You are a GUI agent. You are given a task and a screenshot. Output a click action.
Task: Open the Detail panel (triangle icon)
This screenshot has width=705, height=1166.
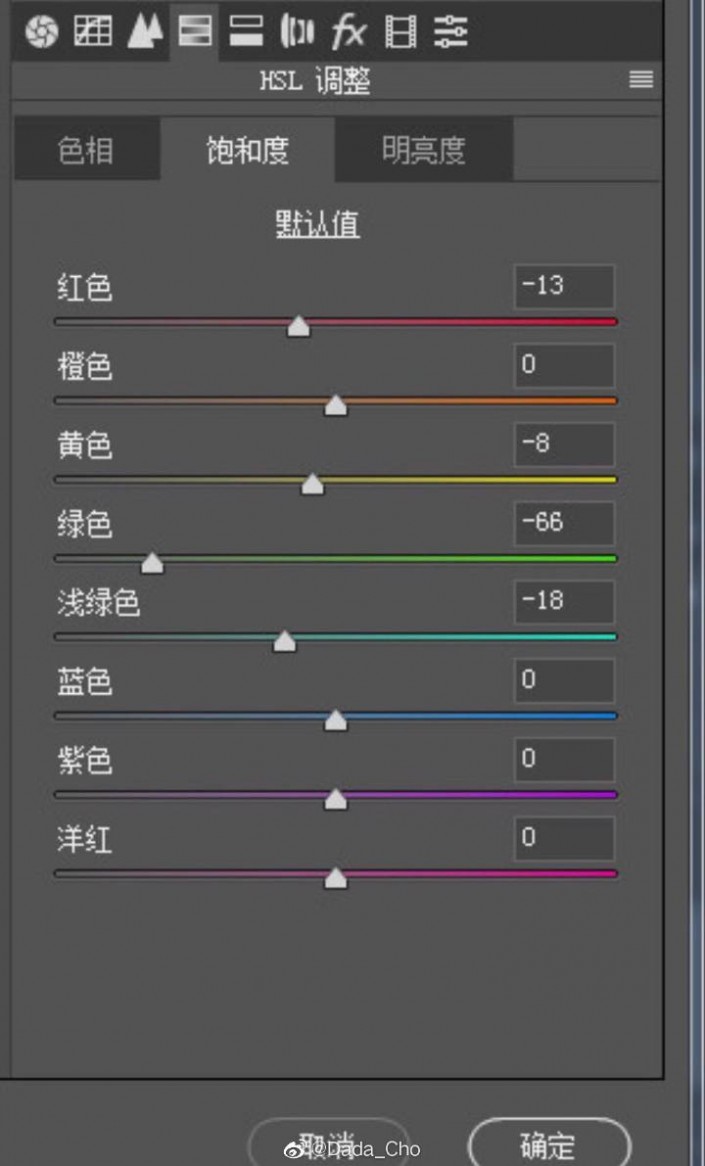[x=142, y=32]
